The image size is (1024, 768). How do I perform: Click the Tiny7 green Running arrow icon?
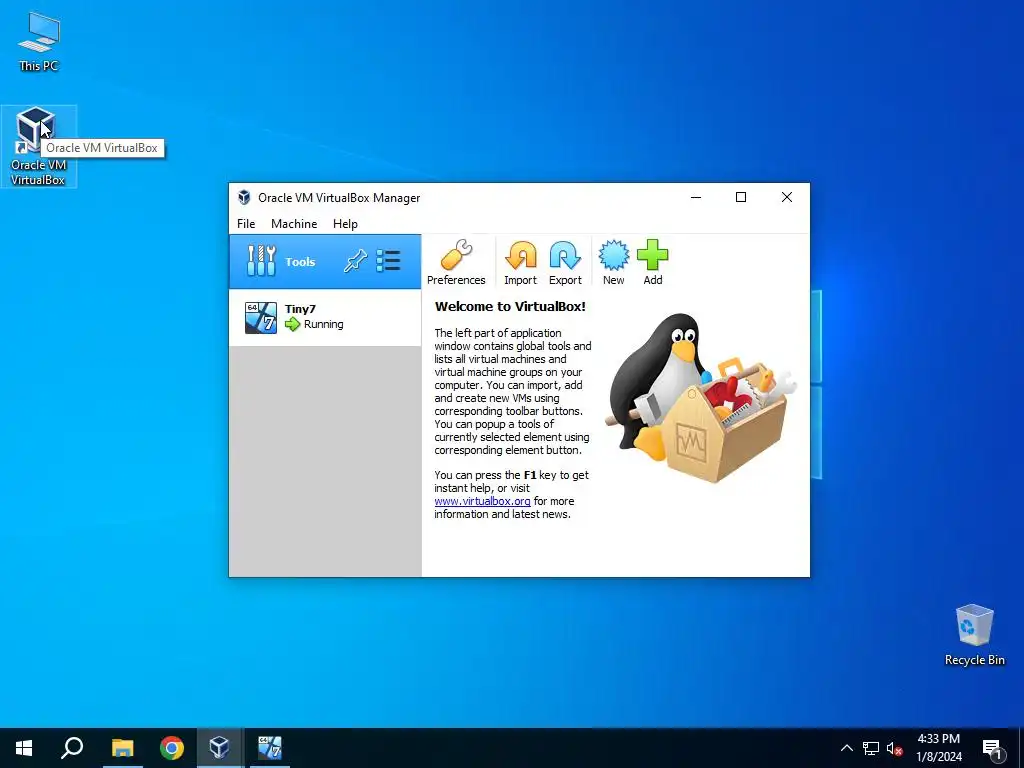293,324
